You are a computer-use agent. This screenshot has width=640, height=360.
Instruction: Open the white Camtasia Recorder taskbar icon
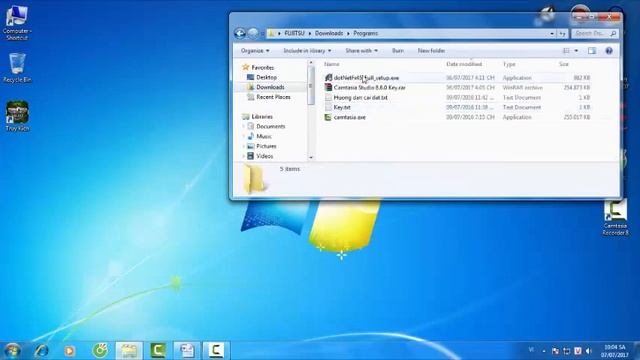pyautogui.click(x=216, y=350)
